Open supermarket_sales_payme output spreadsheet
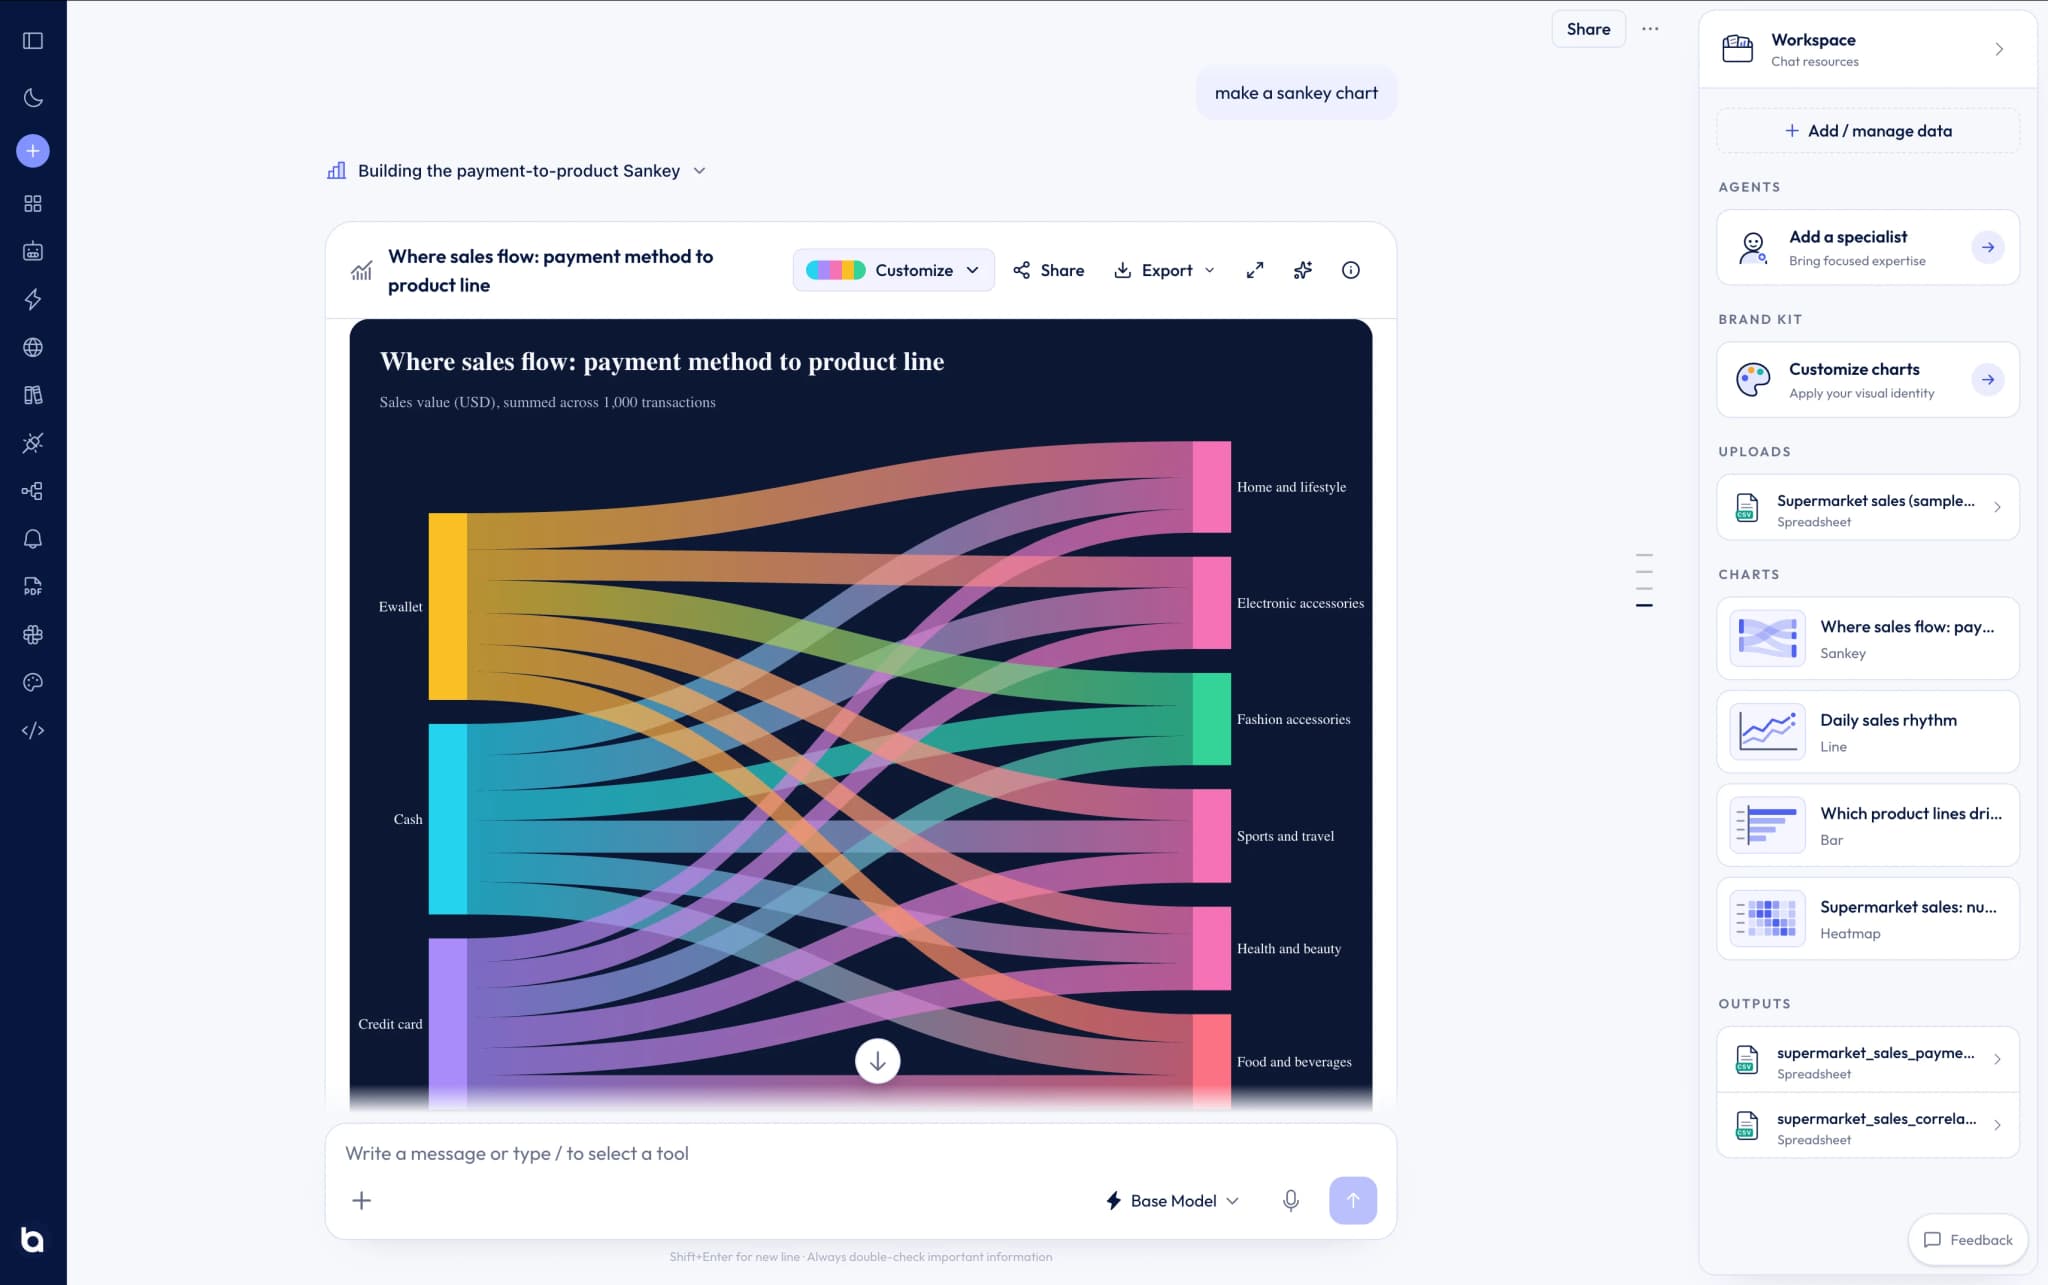2048x1285 pixels. point(1867,1060)
